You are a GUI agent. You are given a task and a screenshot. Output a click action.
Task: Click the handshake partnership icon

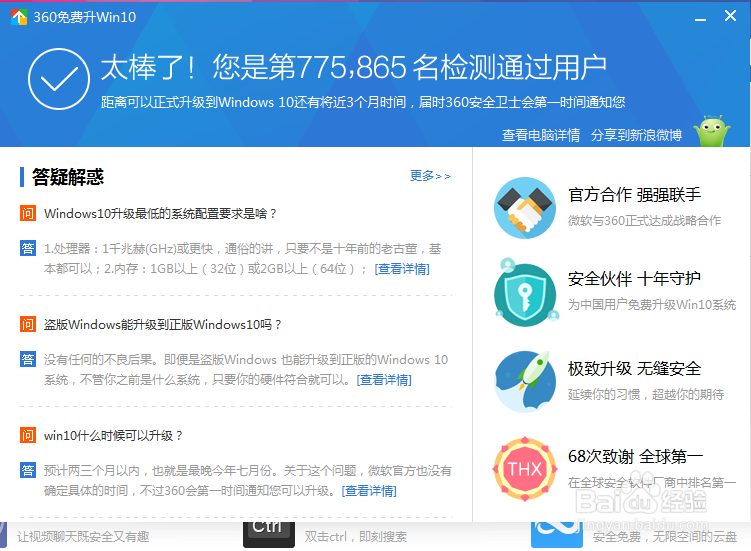pyautogui.click(x=525, y=208)
